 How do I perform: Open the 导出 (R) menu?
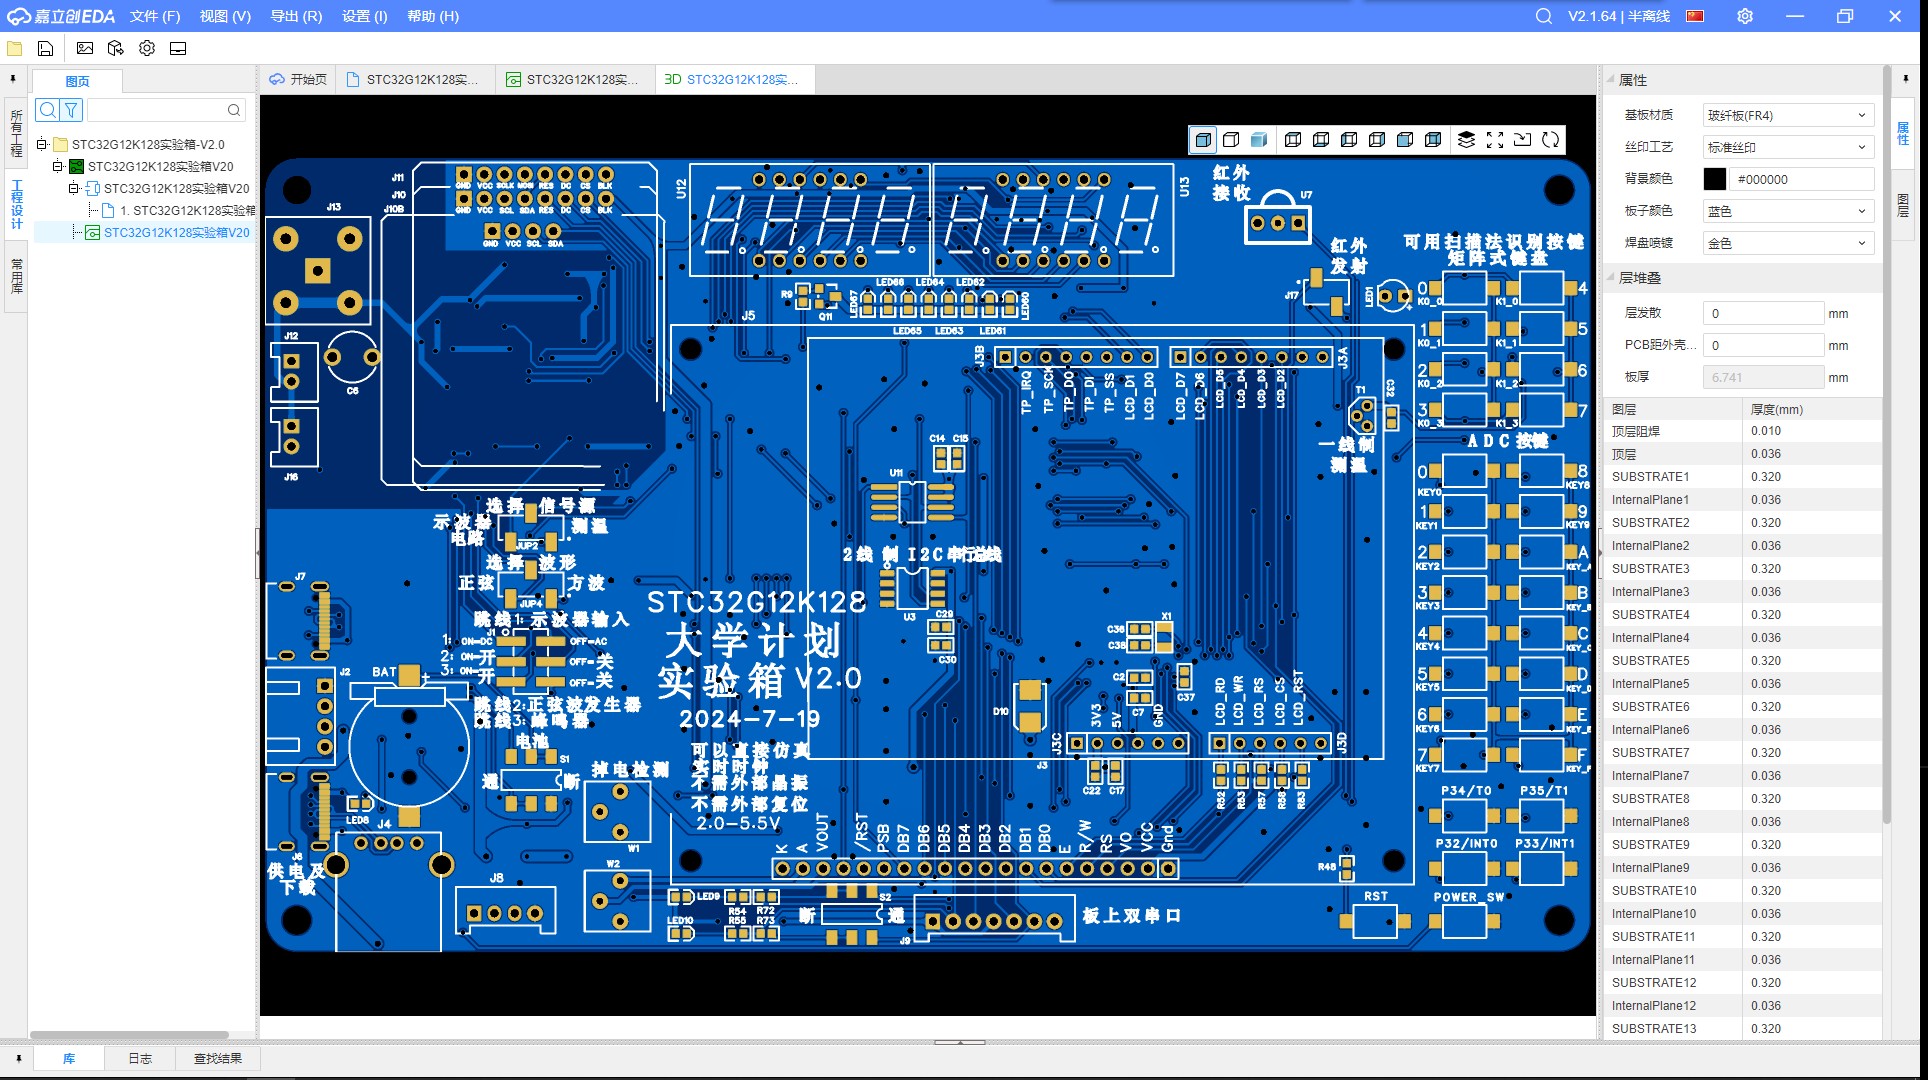coord(296,16)
